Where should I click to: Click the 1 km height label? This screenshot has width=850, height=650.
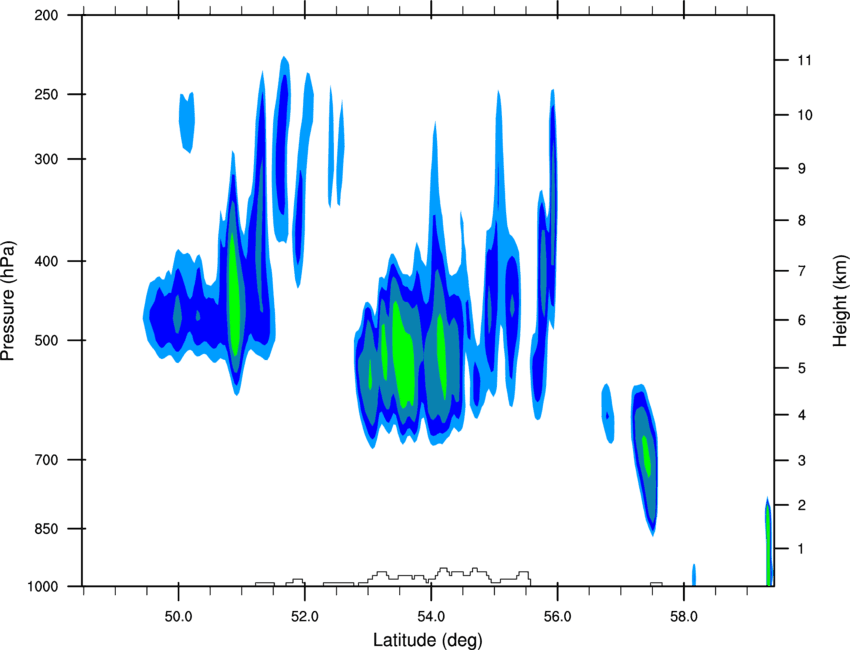pos(802,549)
